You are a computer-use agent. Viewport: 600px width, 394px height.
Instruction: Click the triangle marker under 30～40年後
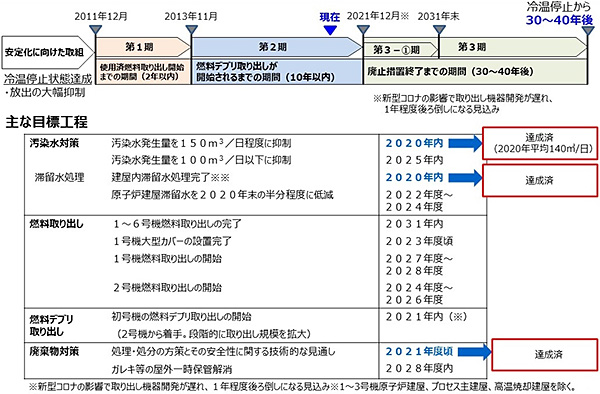588,30
